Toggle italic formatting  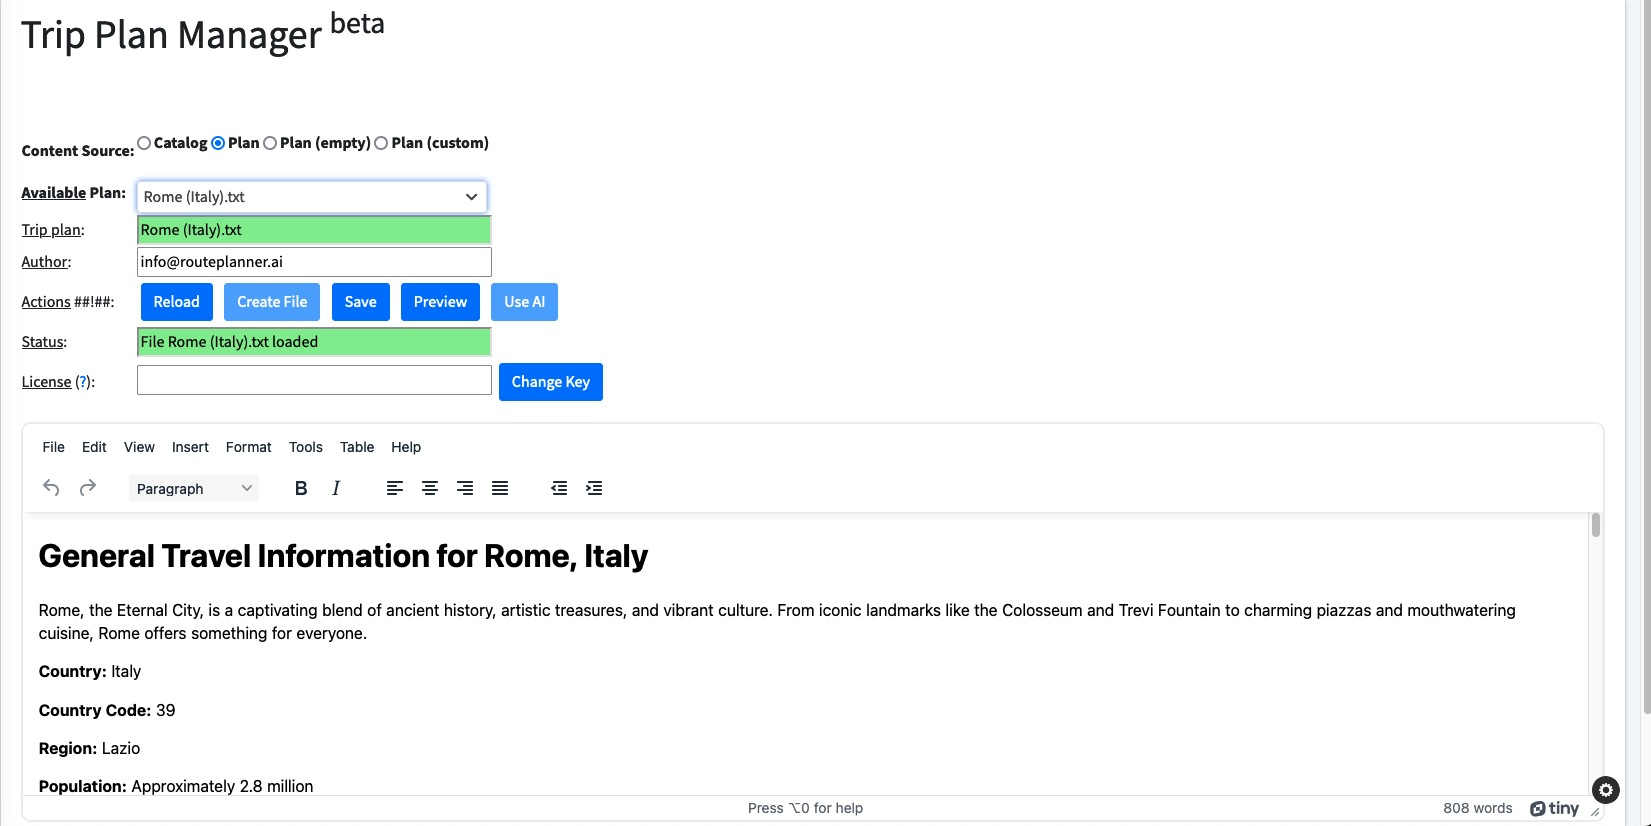point(336,488)
